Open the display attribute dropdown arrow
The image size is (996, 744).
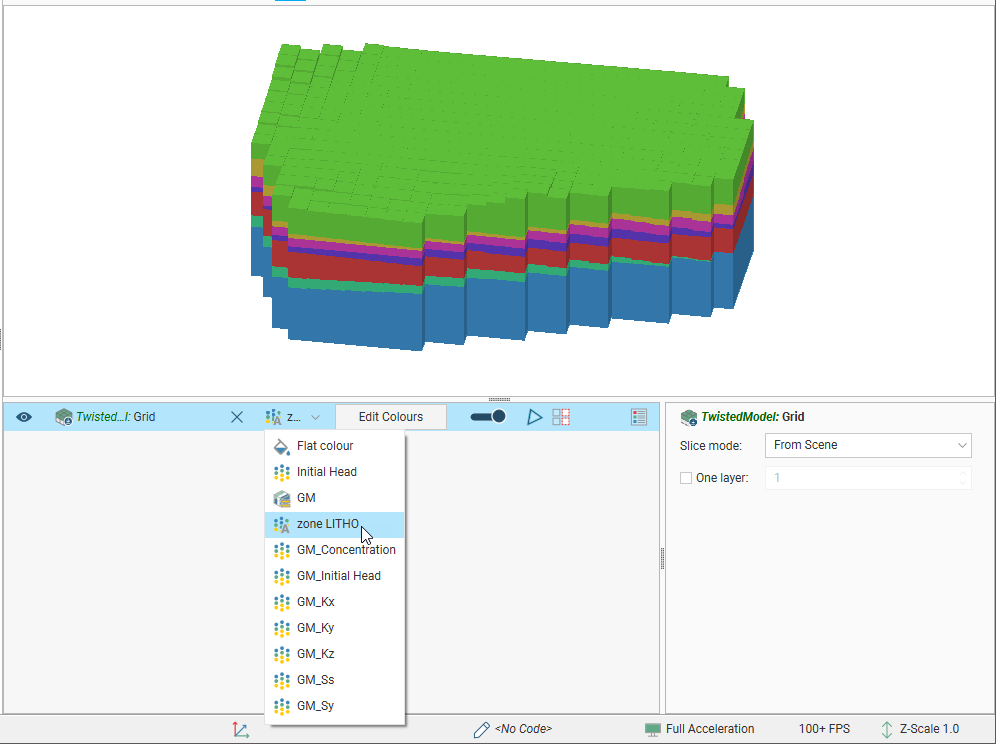[x=315, y=417]
